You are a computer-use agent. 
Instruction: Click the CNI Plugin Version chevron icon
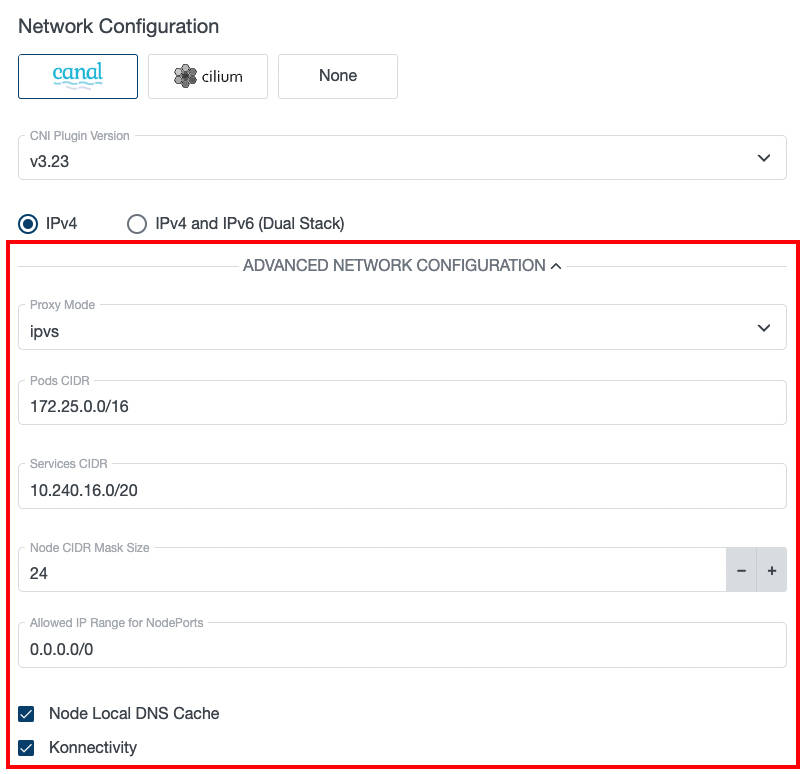pos(764,157)
